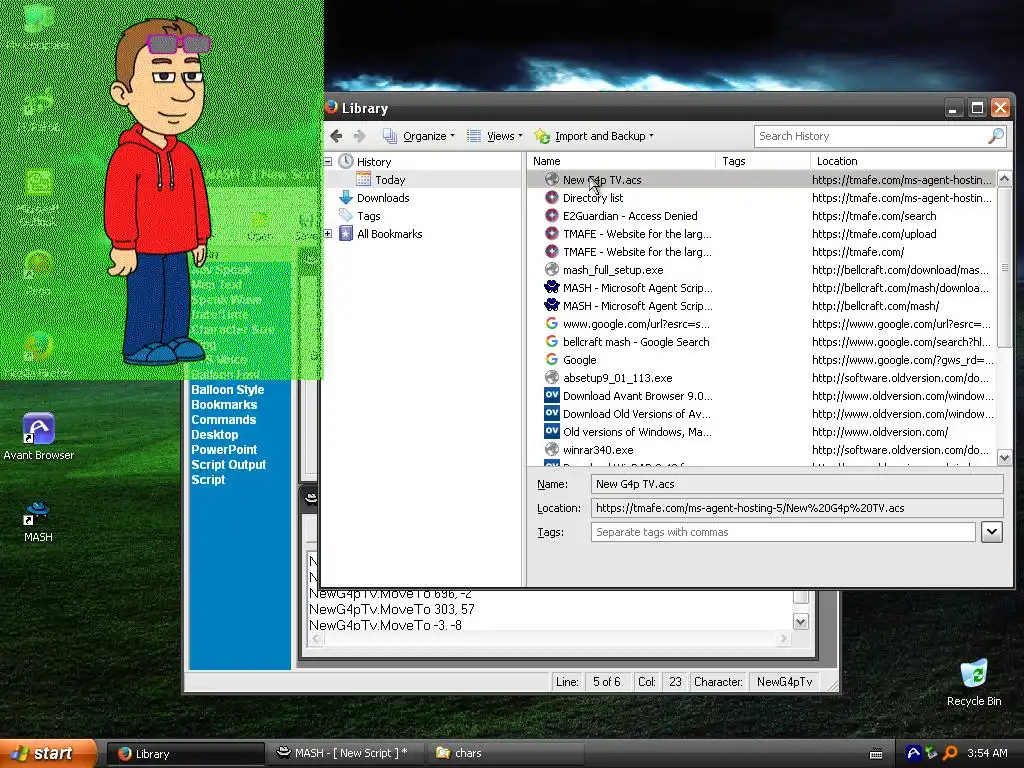The image size is (1024, 768).
Task: Click the Character NewG4pTv status field
Action: tap(784, 682)
